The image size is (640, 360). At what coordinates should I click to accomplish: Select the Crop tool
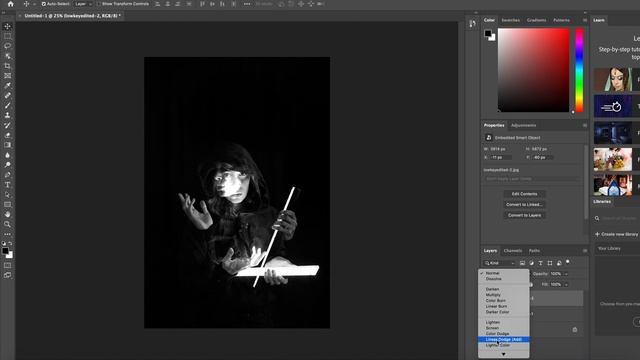(x=7, y=66)
